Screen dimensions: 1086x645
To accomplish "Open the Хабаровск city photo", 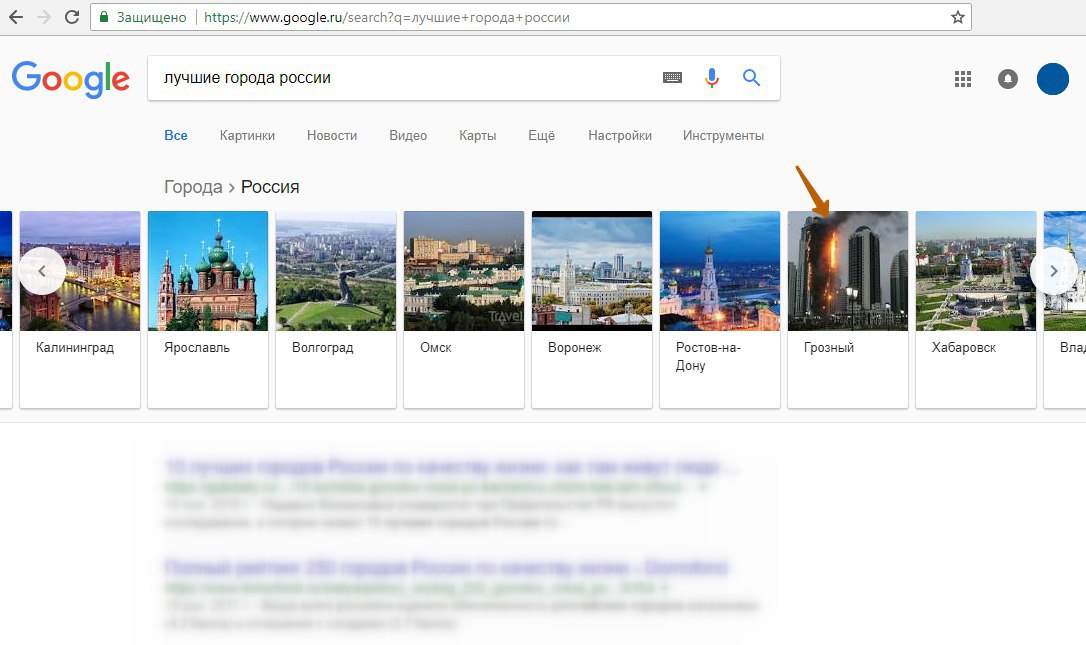I will coord(976,271).
